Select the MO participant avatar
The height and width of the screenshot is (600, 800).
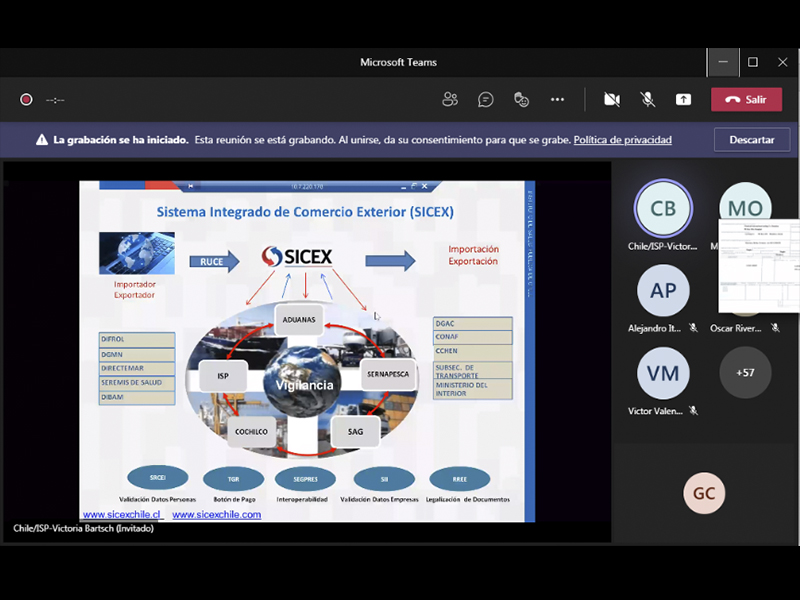745,202
